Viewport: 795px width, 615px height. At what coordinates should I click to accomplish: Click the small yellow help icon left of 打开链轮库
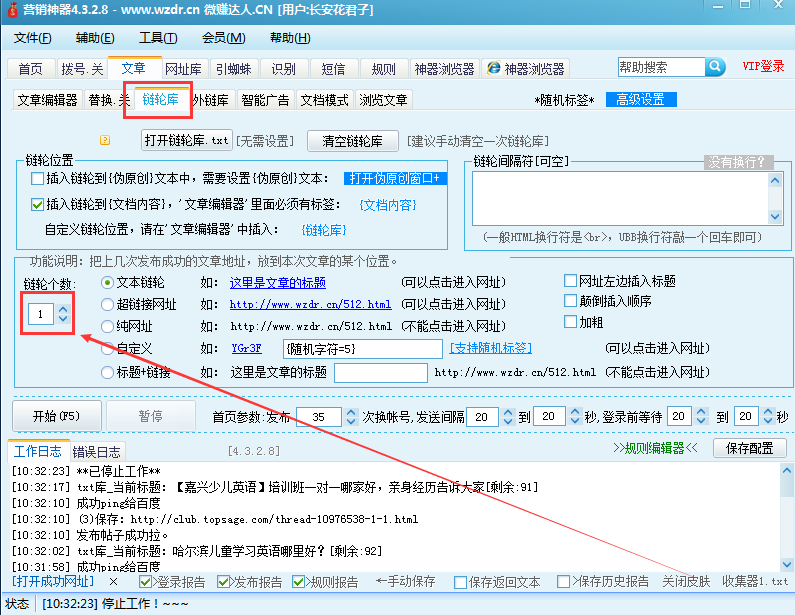click(105, 141)
